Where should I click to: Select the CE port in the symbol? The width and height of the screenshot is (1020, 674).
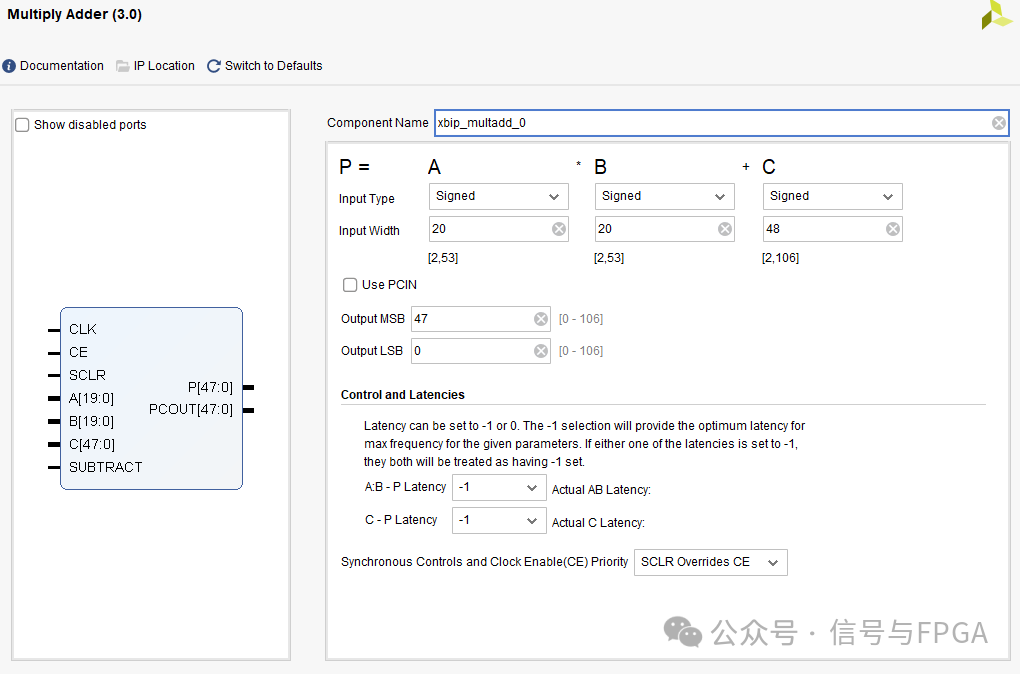[x=78, y=352]
